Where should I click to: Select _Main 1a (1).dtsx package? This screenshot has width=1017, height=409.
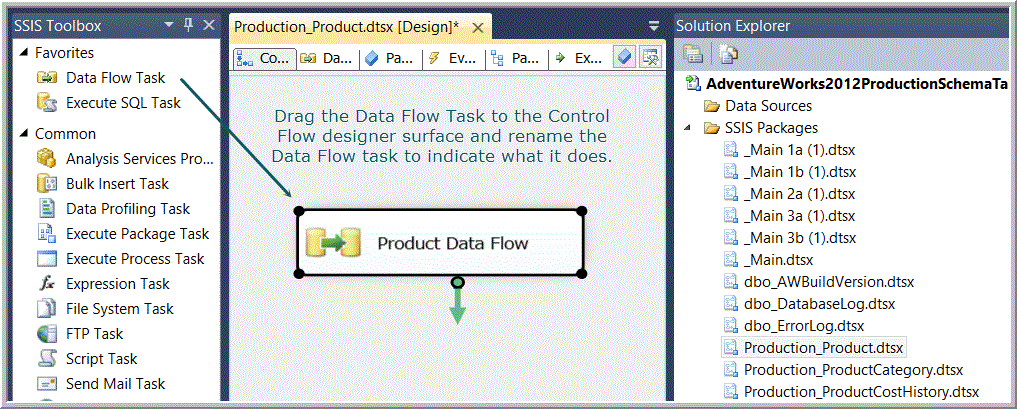(789, 150)
